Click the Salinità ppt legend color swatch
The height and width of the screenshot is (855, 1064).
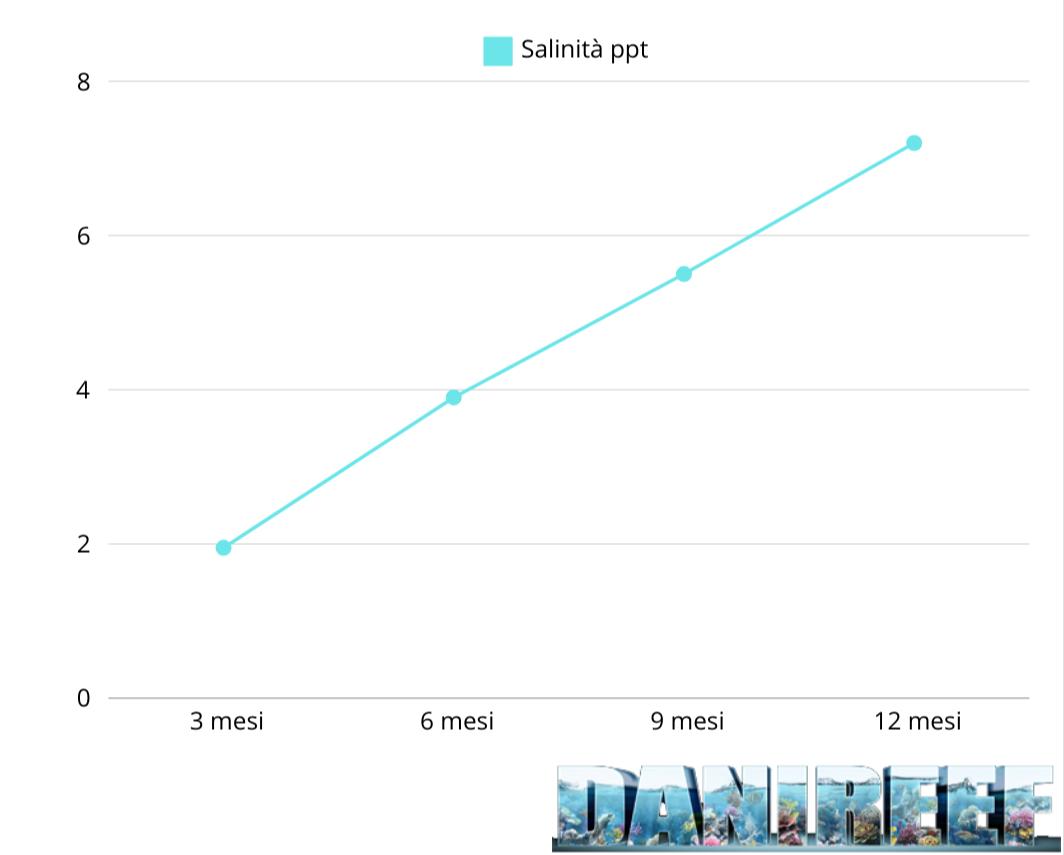(497, 51)
